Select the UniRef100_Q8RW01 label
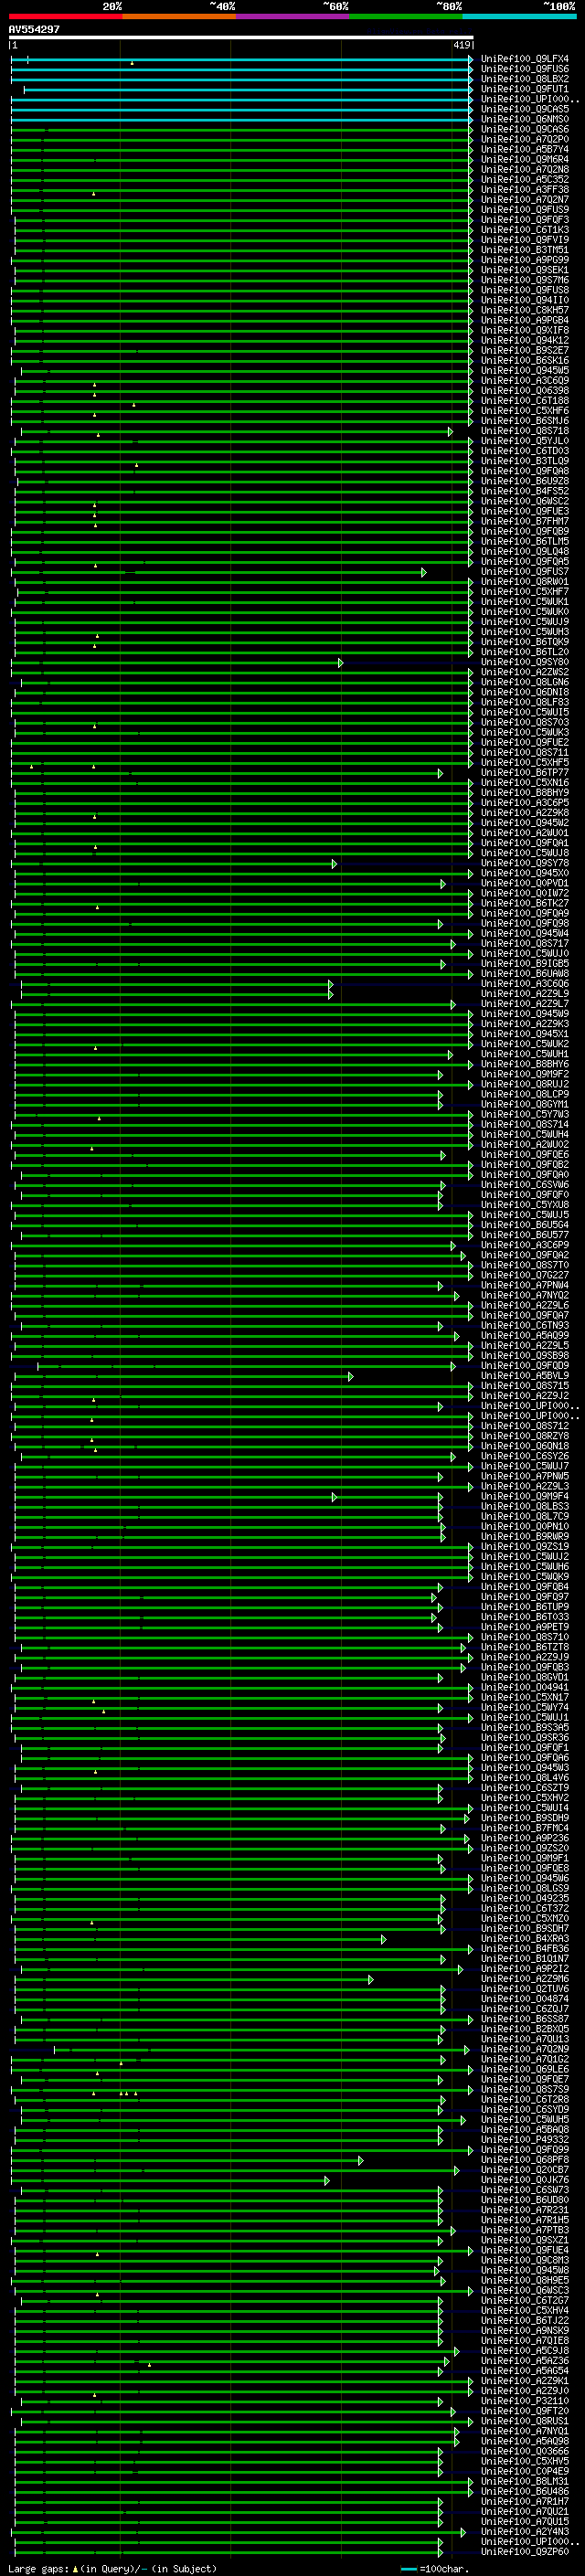Viewport: 585px width, 2576px height. (525, 582)
